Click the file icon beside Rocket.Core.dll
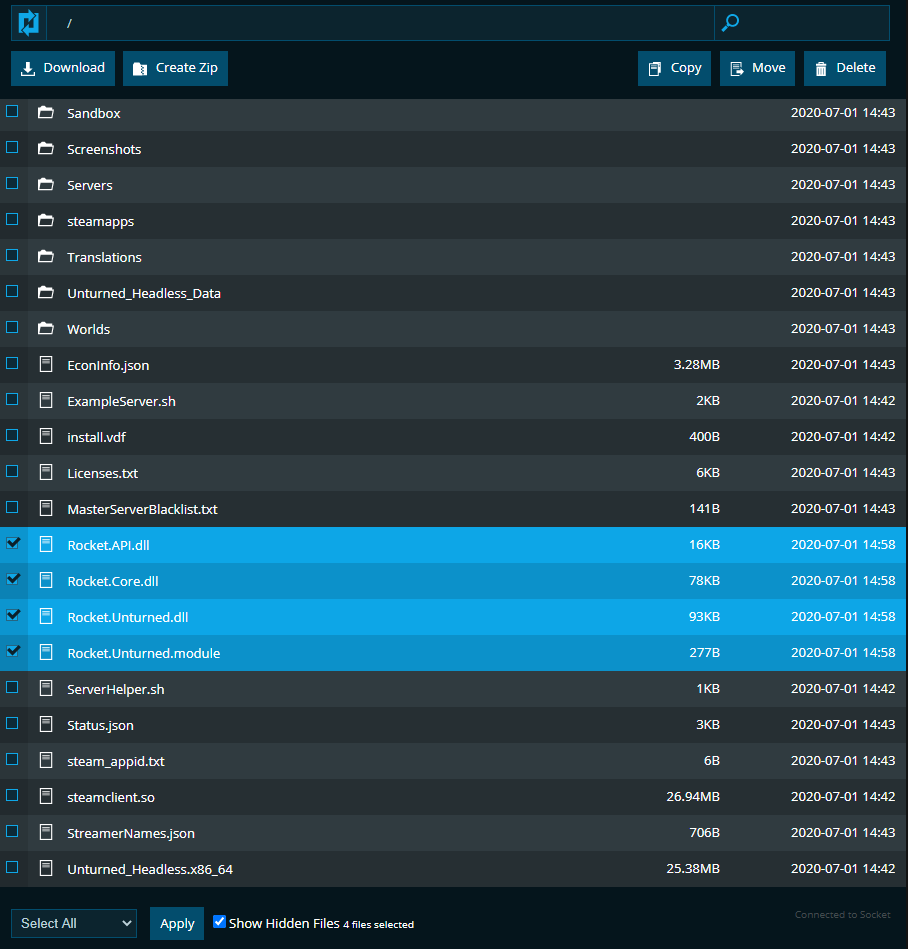This screenshot has height=949, width=908. pyautogui.click(x=45, y=581)
